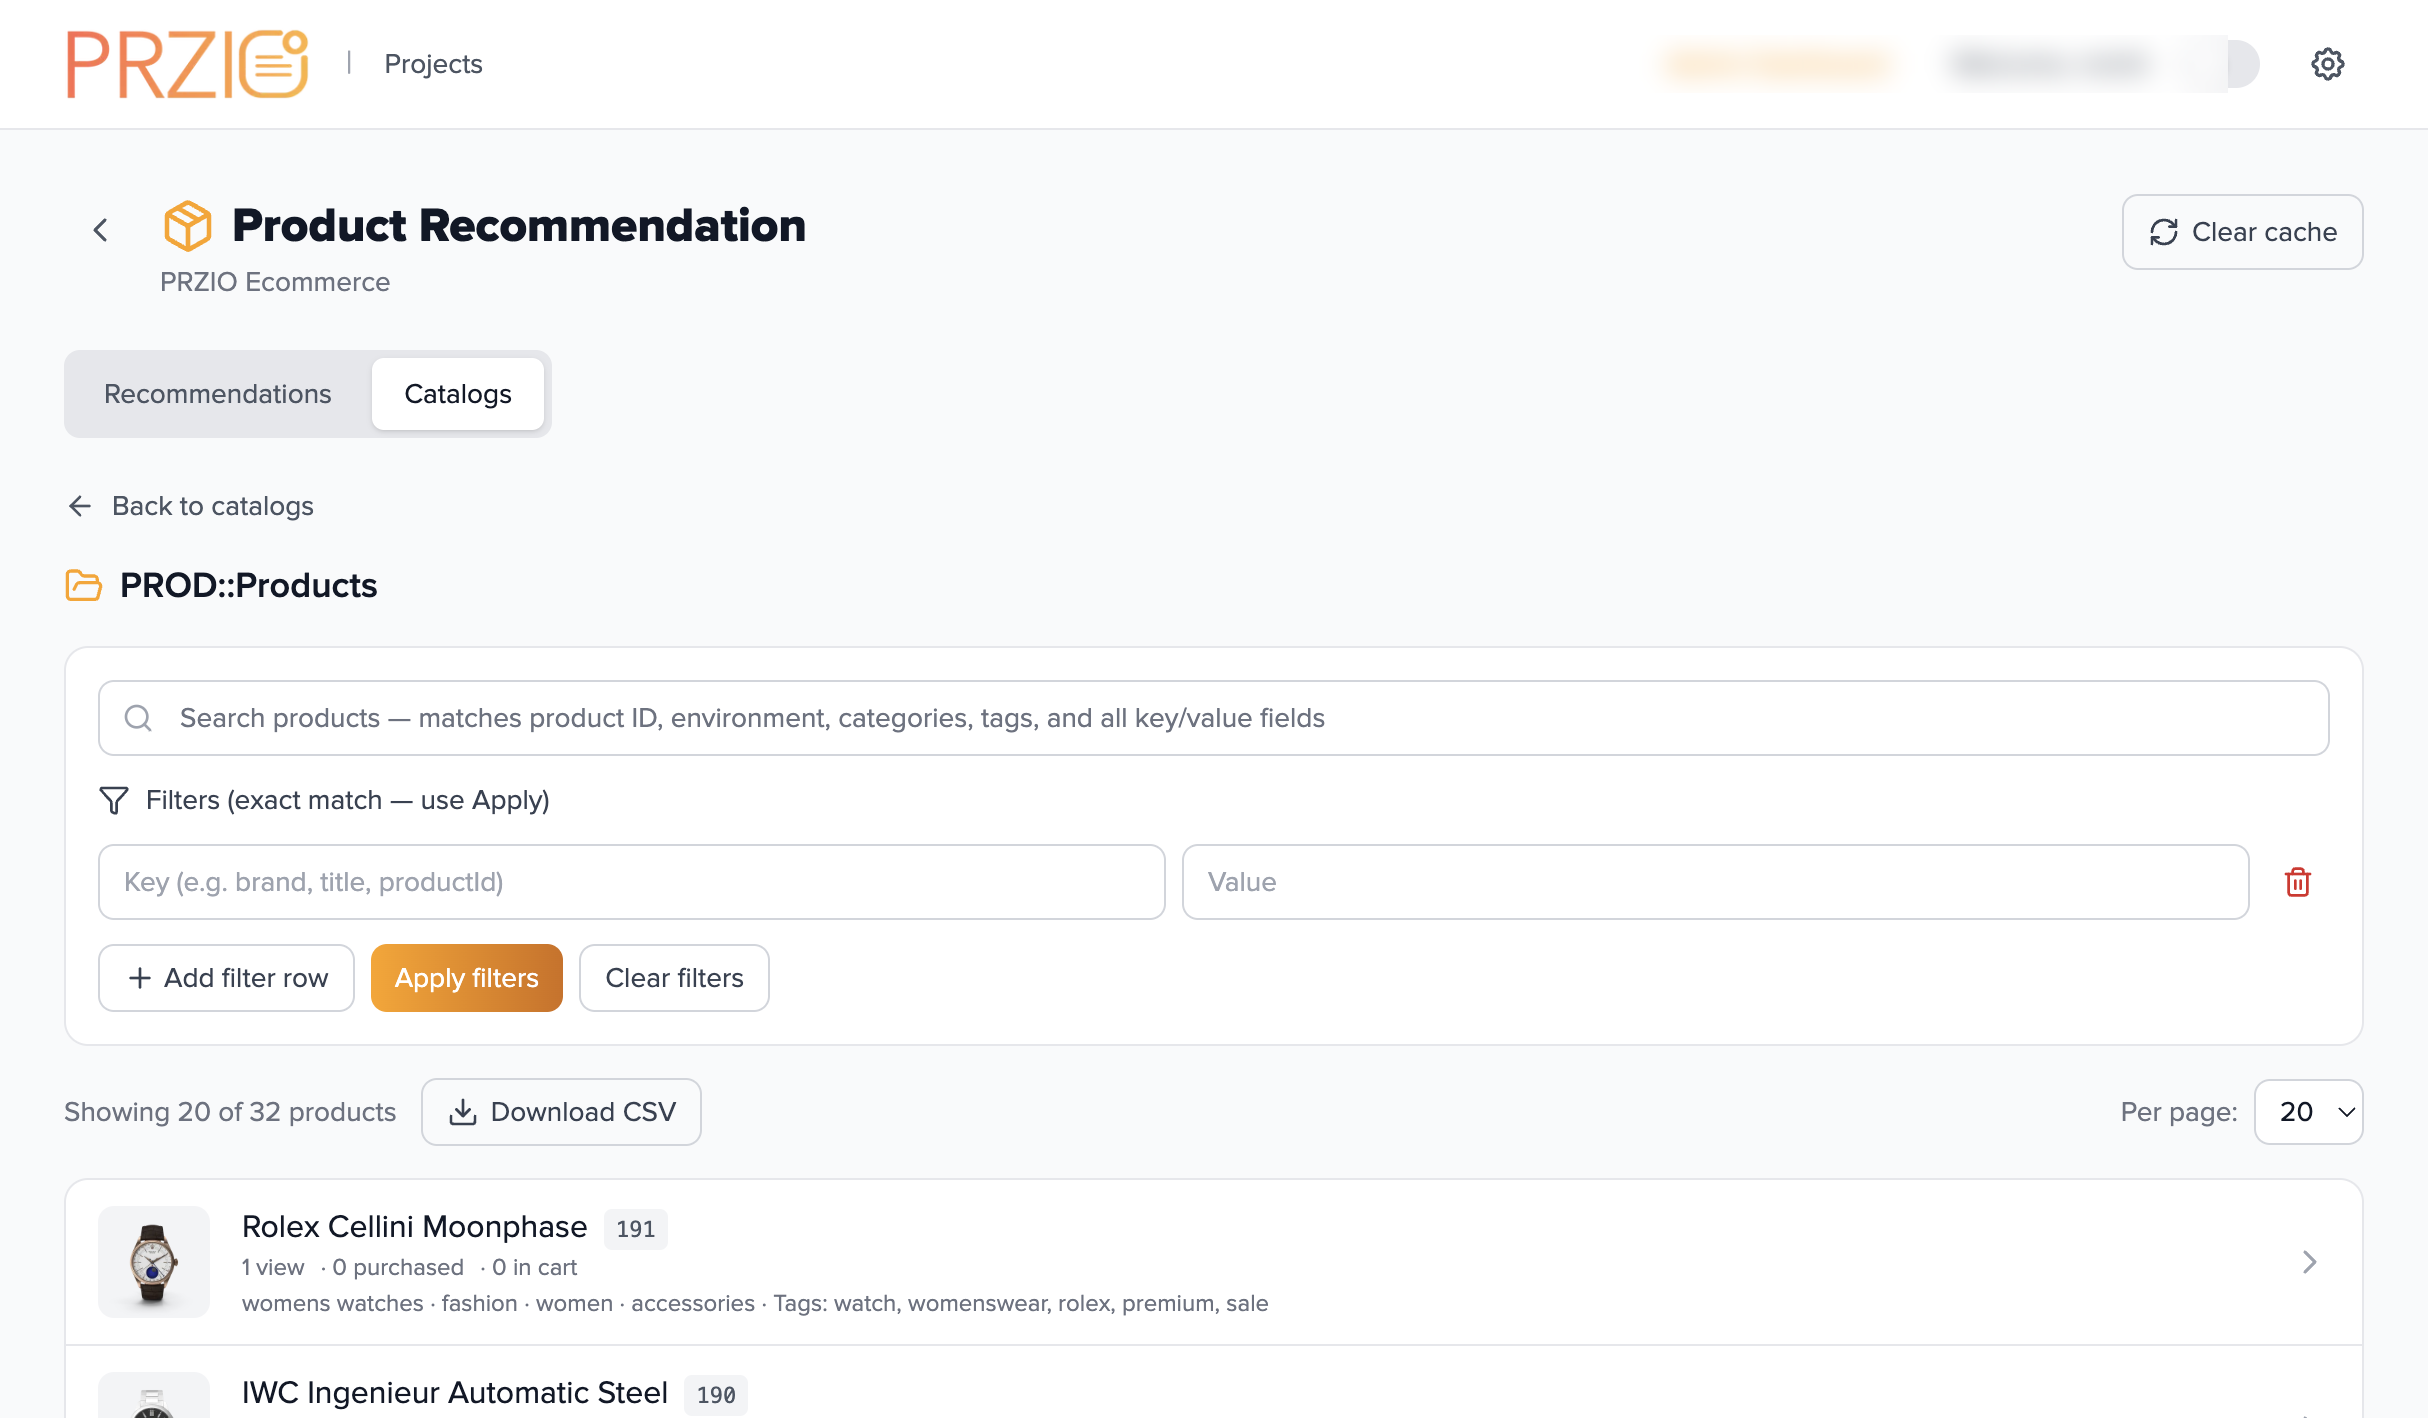The width and height of the screenshot is (2428, 1418).
Task: Select the Catalogs tab
Action: 457,394
